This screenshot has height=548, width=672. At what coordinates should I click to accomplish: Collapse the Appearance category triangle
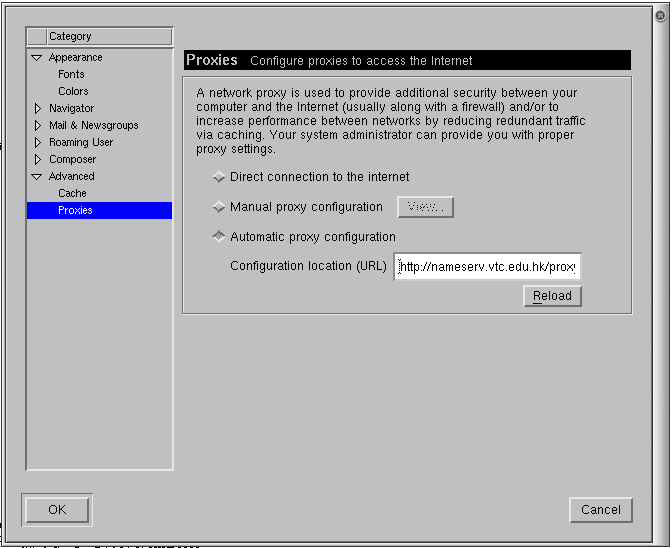coord(37,58)
